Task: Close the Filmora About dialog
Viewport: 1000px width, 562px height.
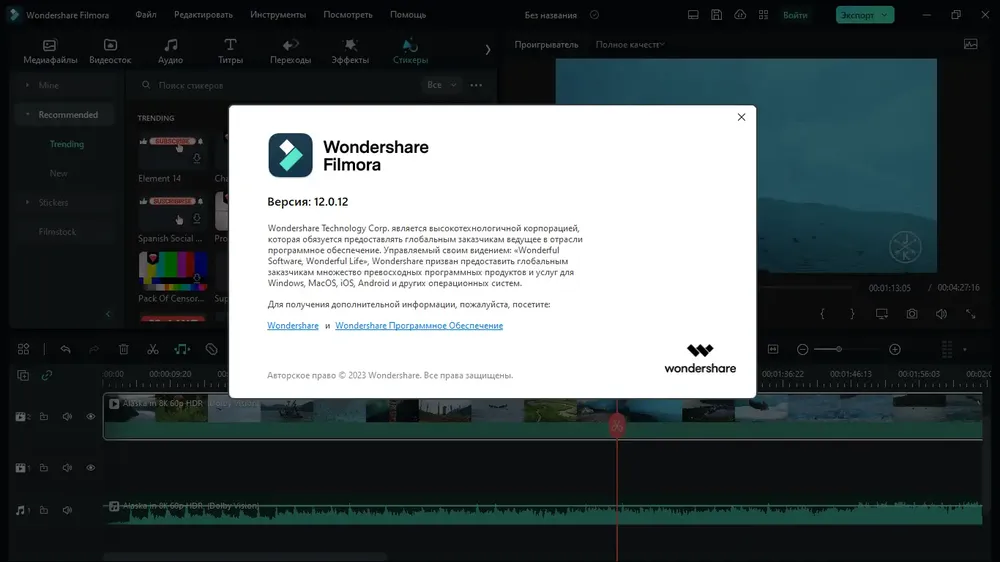Action: (741, 117)
